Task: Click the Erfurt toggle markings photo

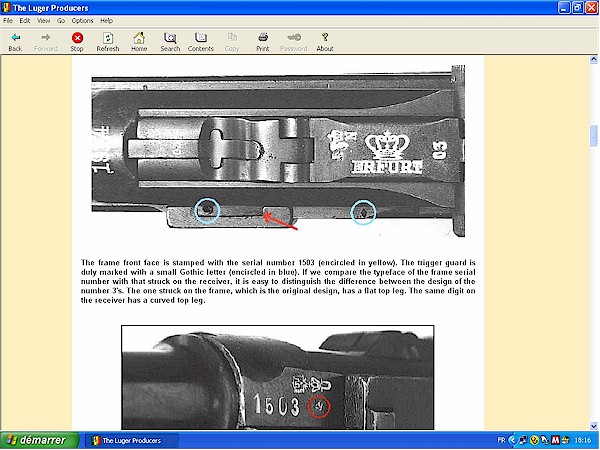Action: tap(278, 151)
